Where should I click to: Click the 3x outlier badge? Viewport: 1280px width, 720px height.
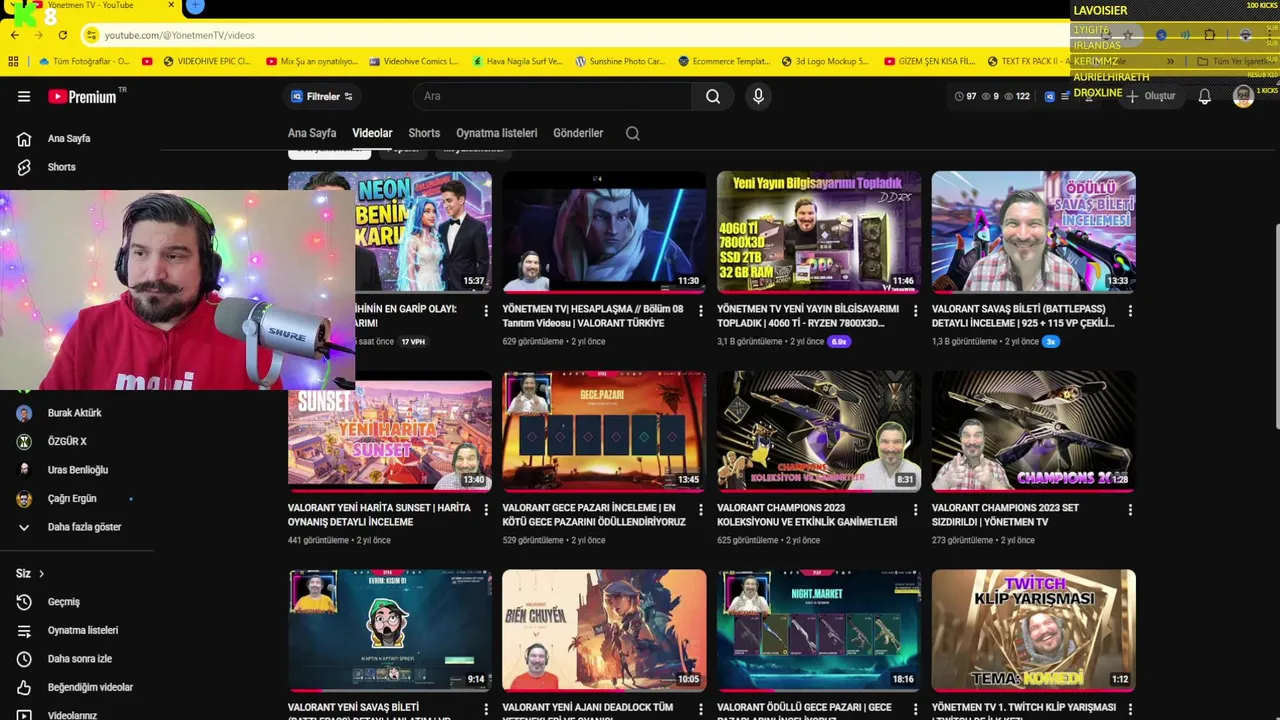point(1050,341)
